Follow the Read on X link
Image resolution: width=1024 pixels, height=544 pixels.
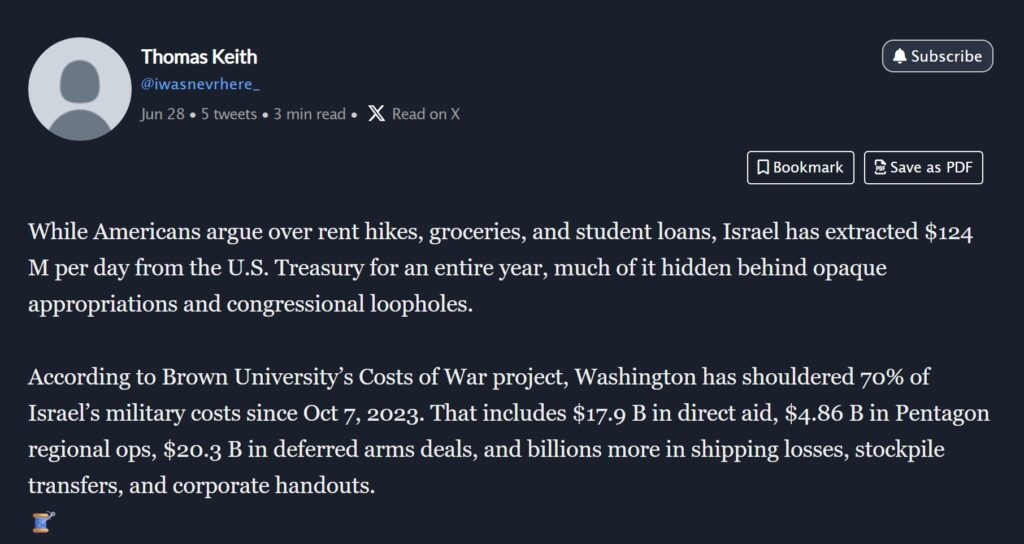click(426, 113)
